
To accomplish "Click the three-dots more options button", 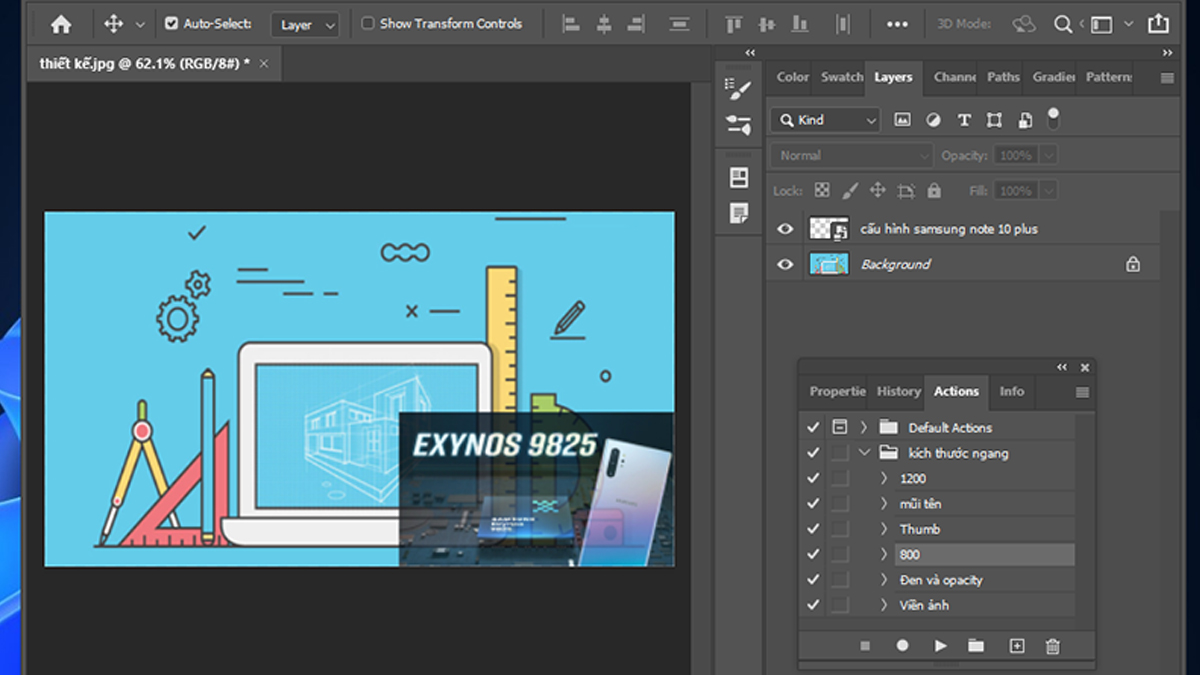I will tap(897, 24).
